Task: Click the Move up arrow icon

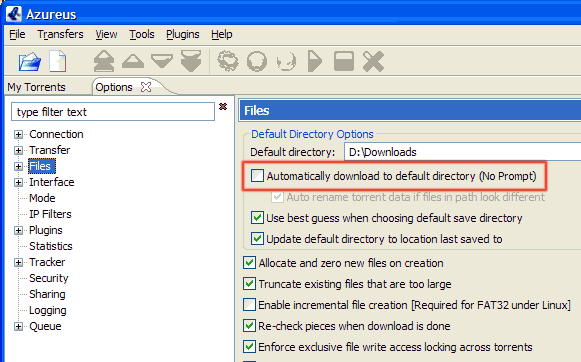Action: (133, 62)
